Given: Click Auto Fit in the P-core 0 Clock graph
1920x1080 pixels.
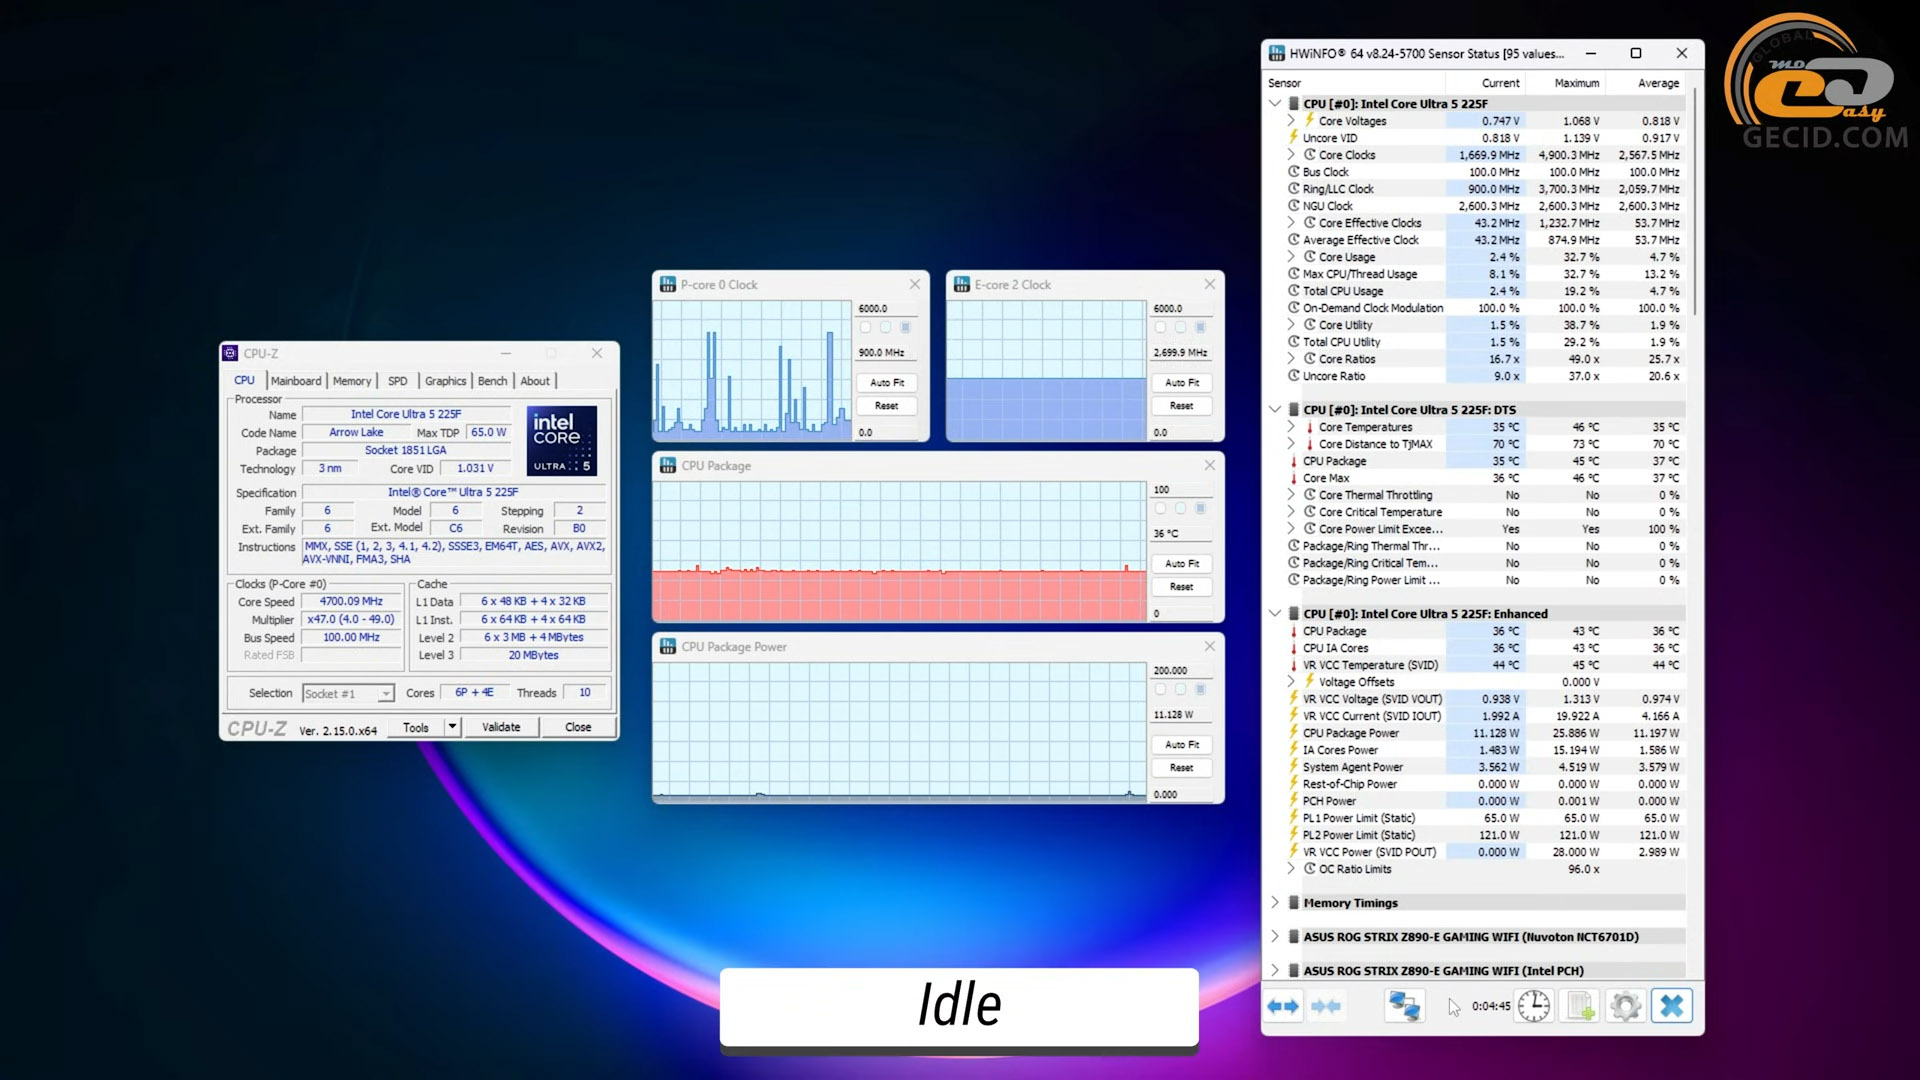Looking at the screenshot, I should pos(887,383).
